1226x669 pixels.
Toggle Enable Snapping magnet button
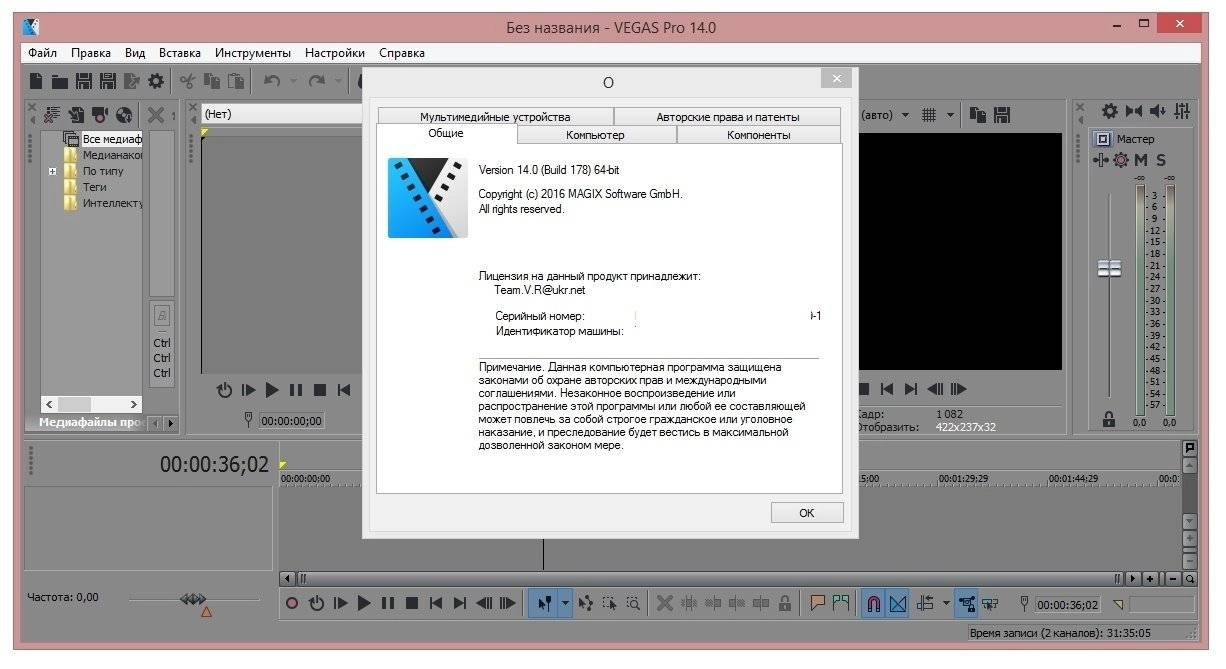873,603
